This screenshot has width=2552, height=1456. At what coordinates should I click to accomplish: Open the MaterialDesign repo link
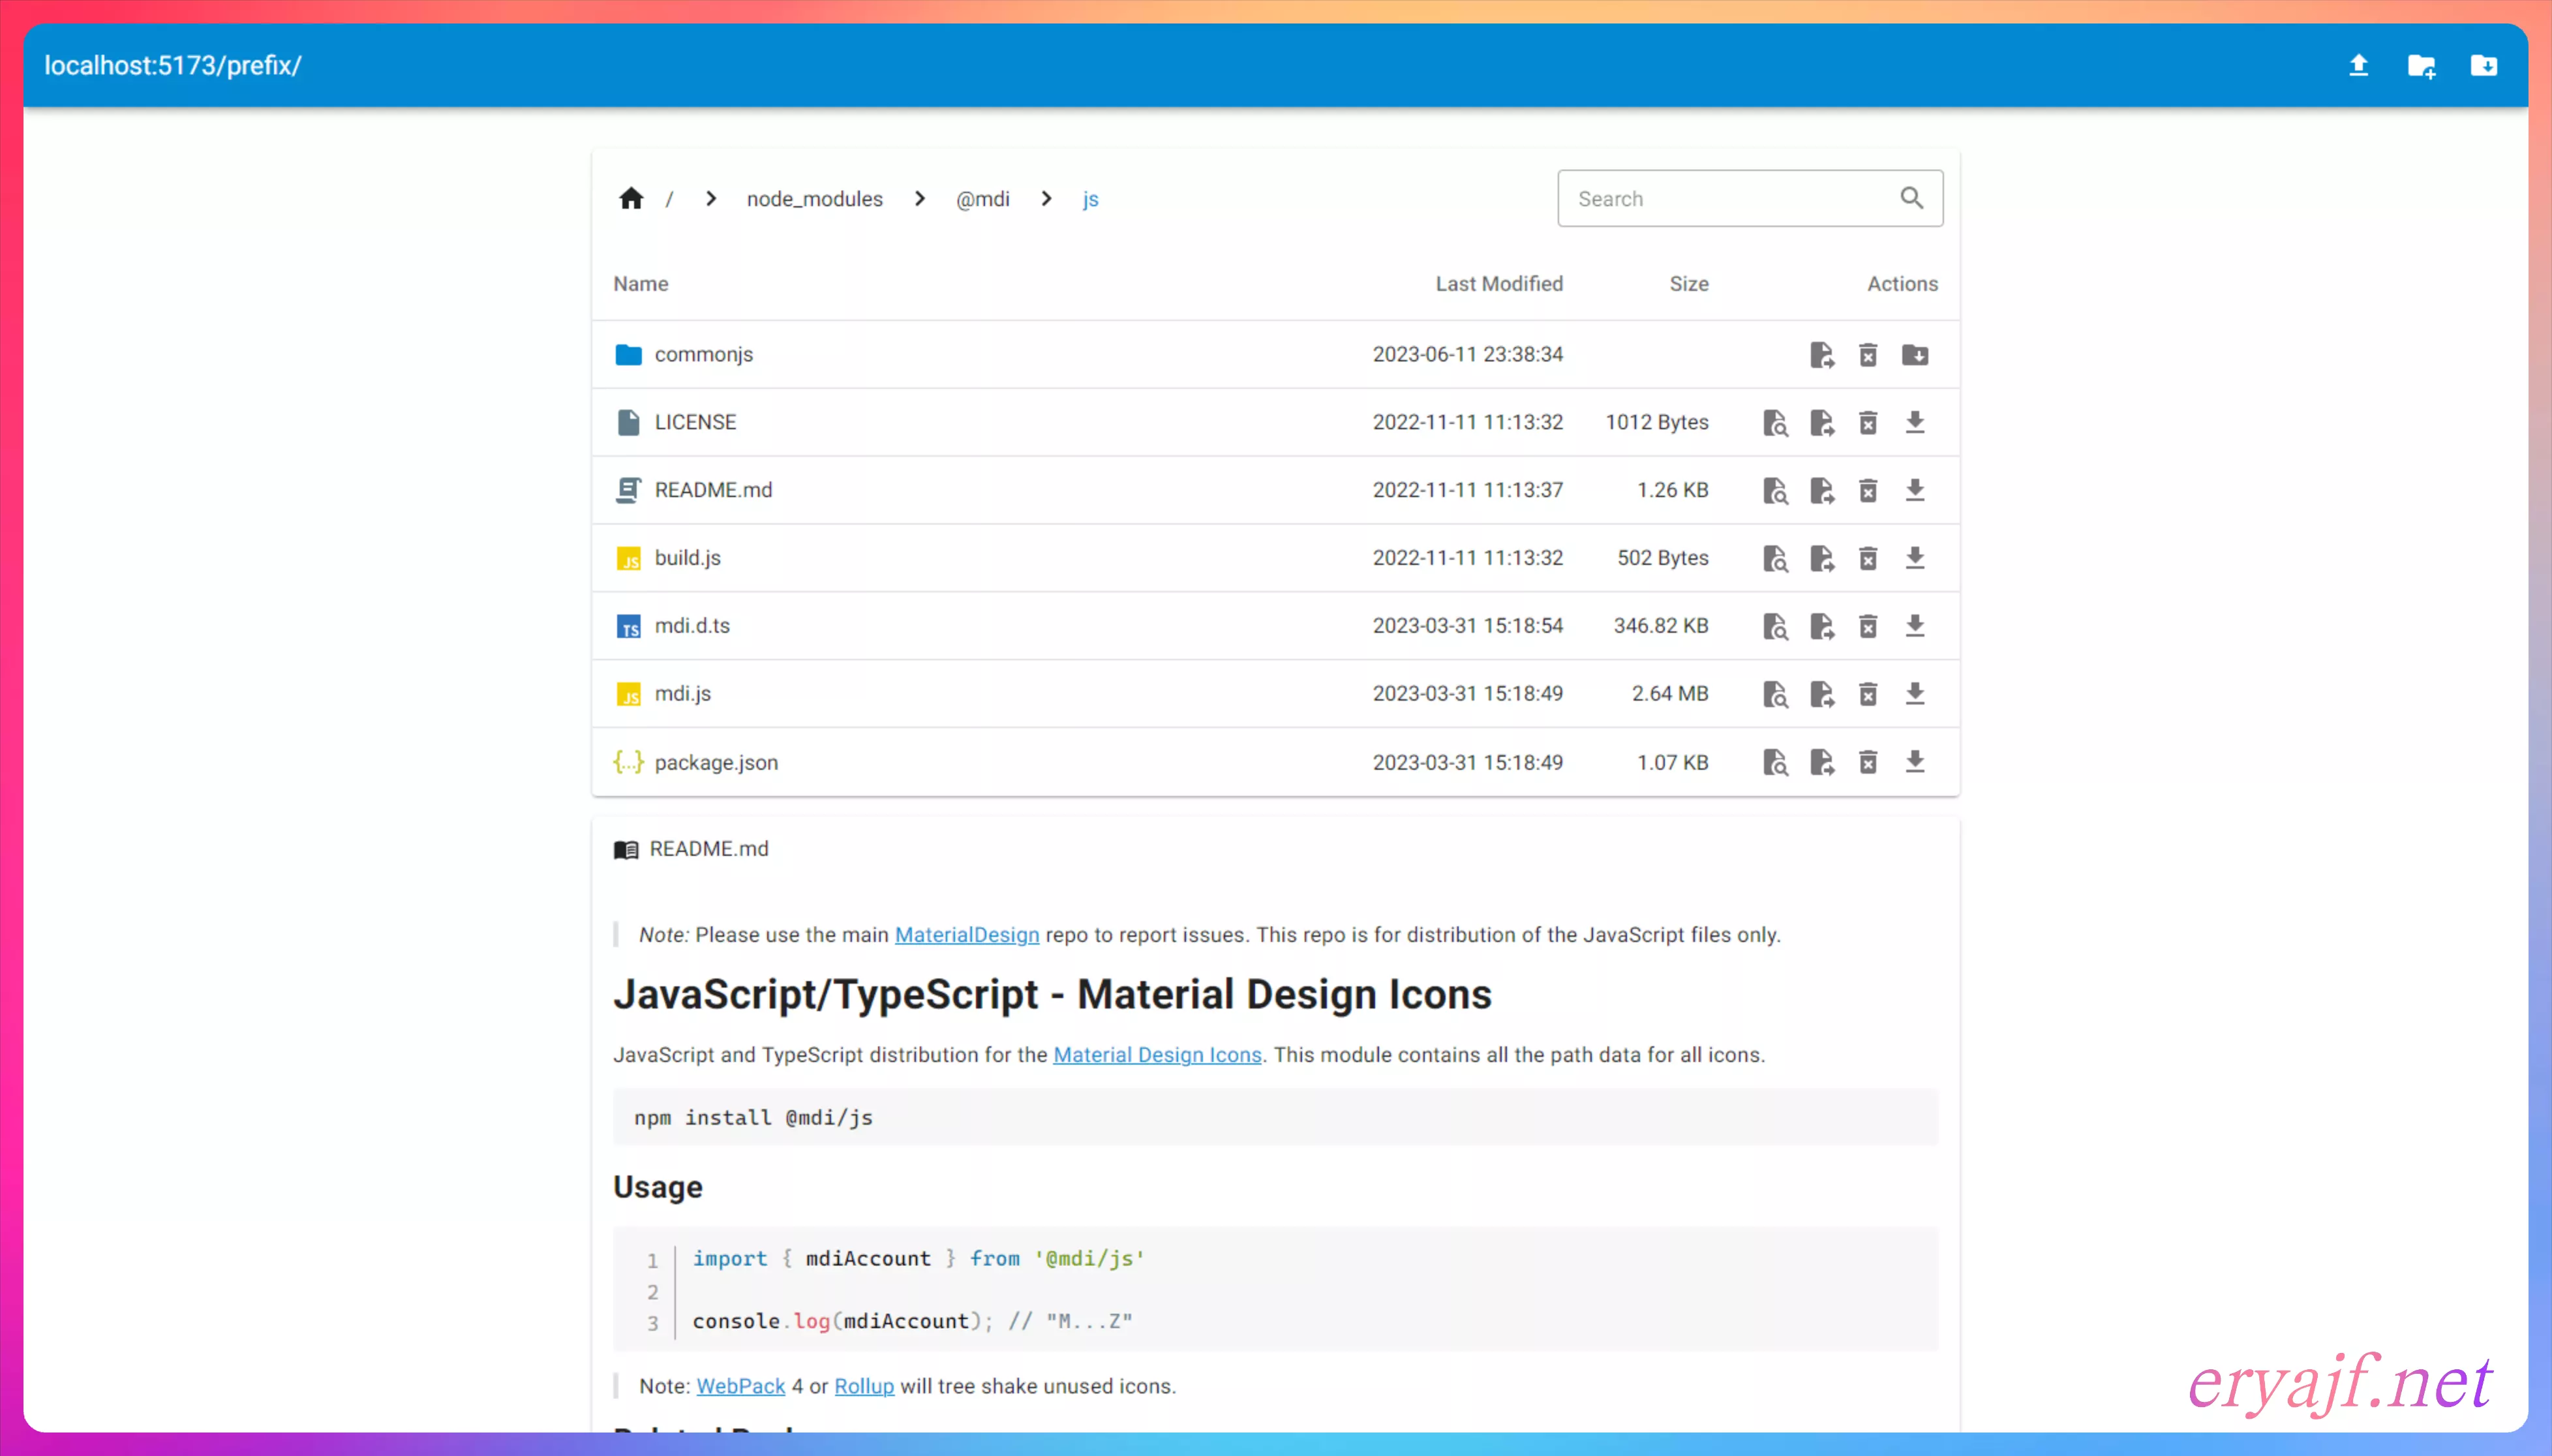click(x=966, y=935)
